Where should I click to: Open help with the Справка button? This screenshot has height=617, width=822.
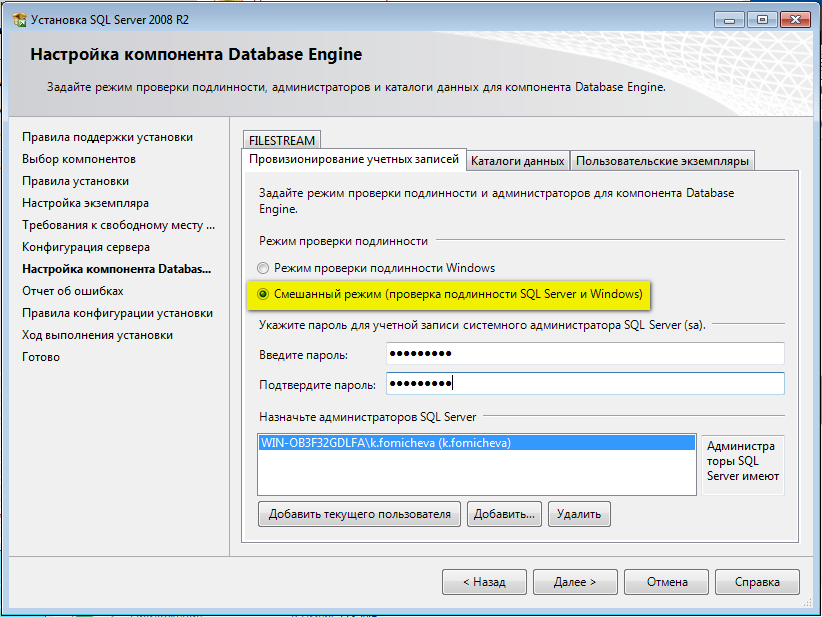coord(758,582)
